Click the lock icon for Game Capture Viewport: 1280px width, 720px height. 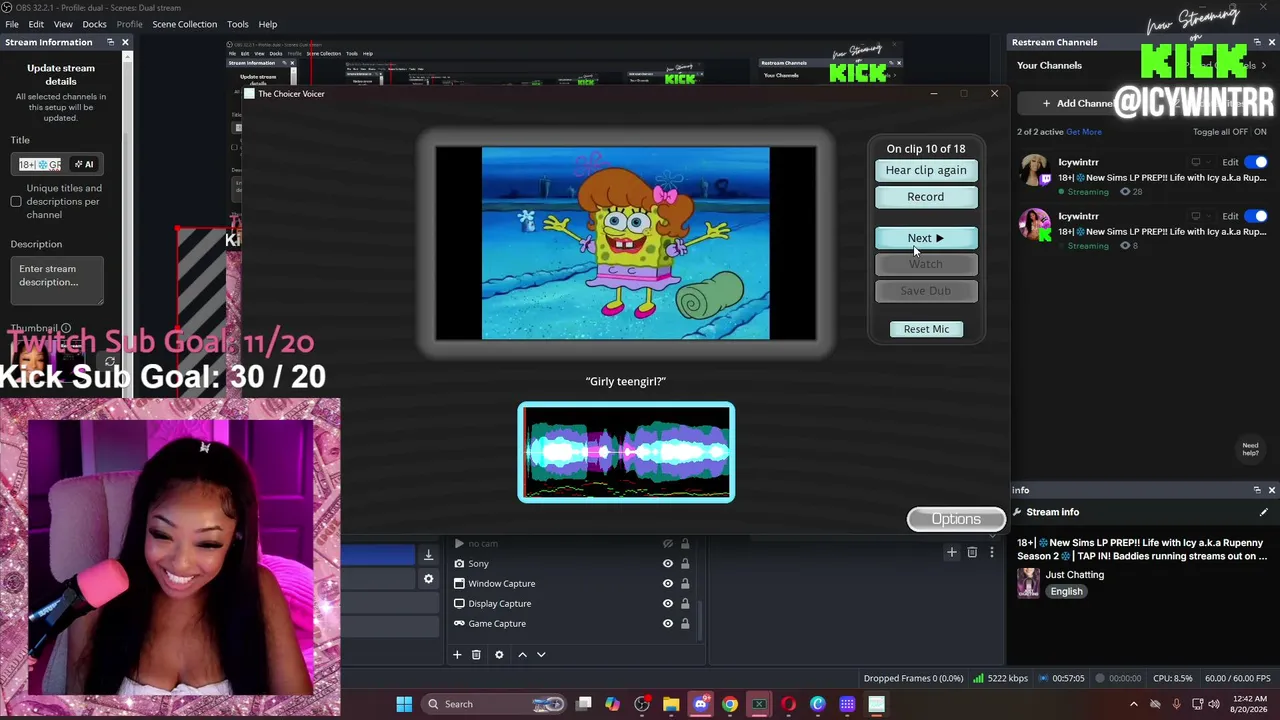685,623
